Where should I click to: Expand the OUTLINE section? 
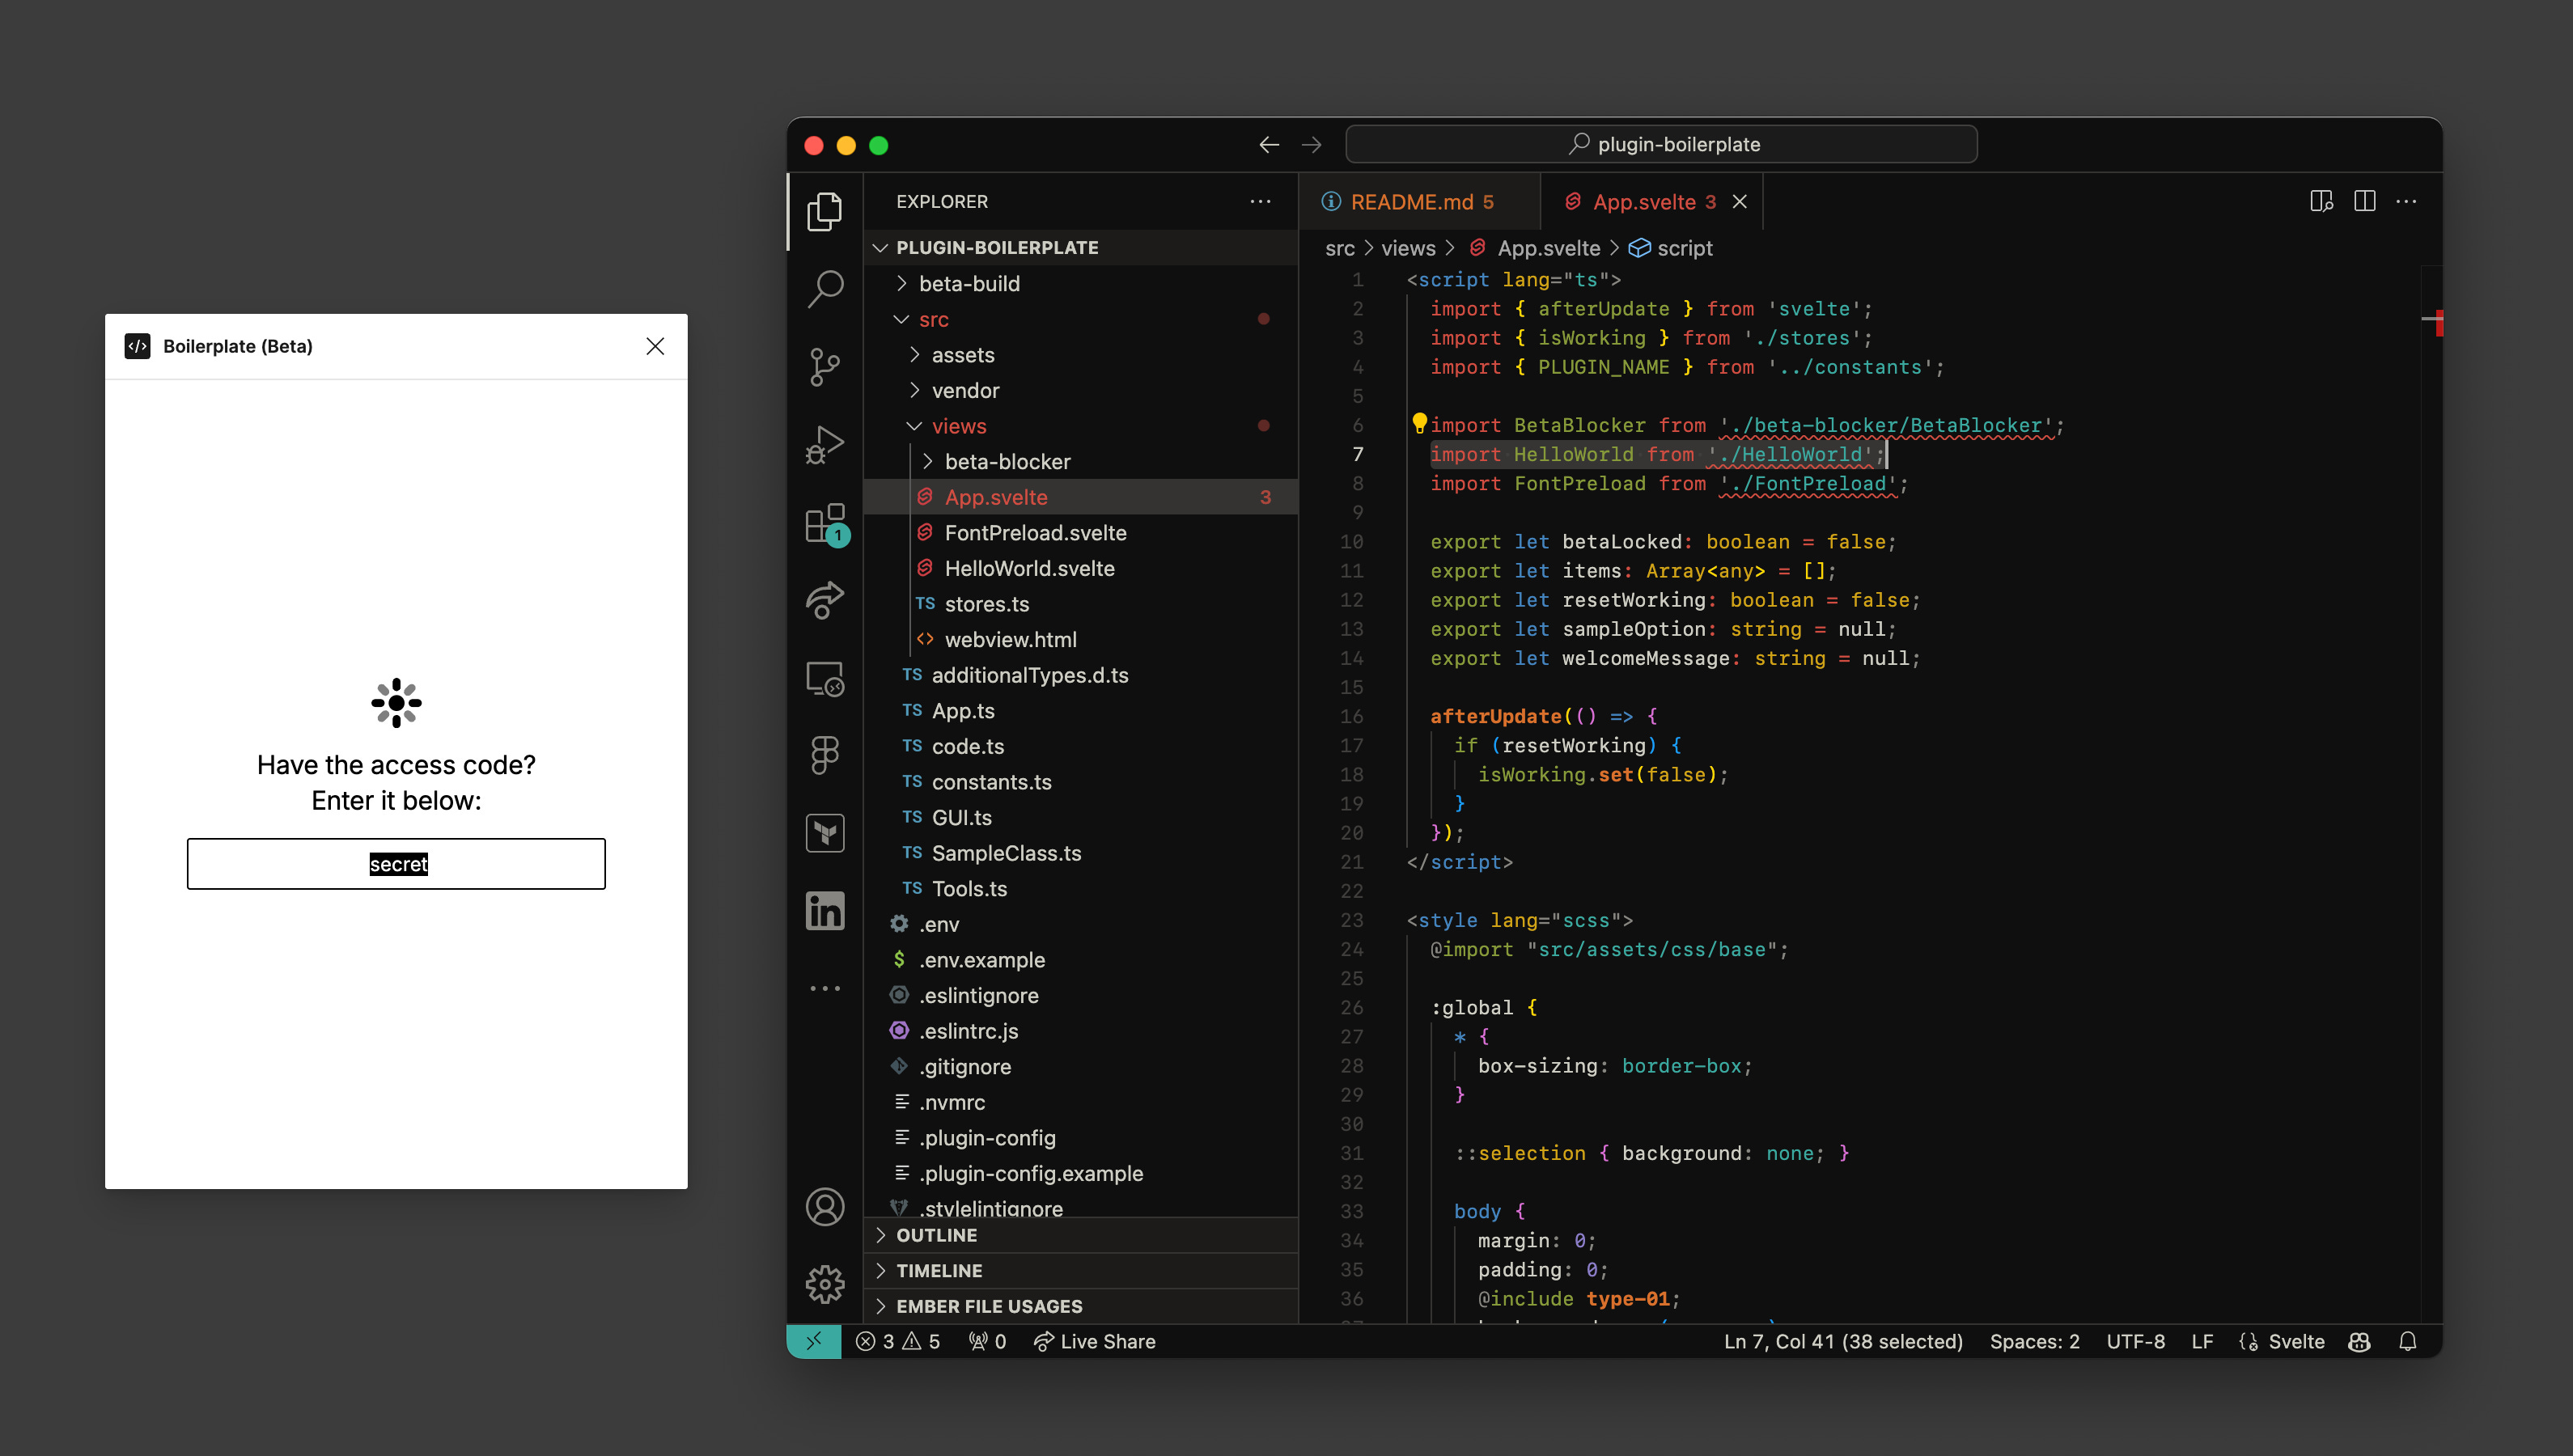point(936,1235)
